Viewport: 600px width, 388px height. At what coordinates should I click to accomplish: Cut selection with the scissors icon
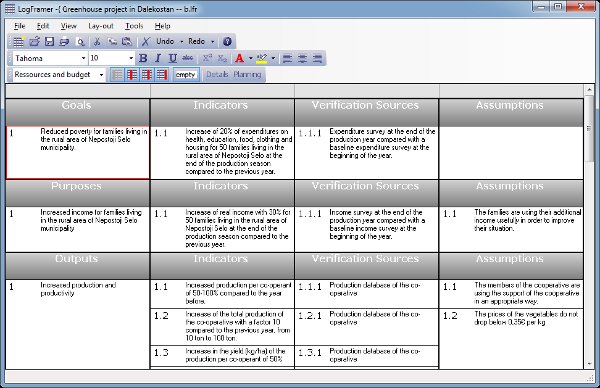(97, 41)
